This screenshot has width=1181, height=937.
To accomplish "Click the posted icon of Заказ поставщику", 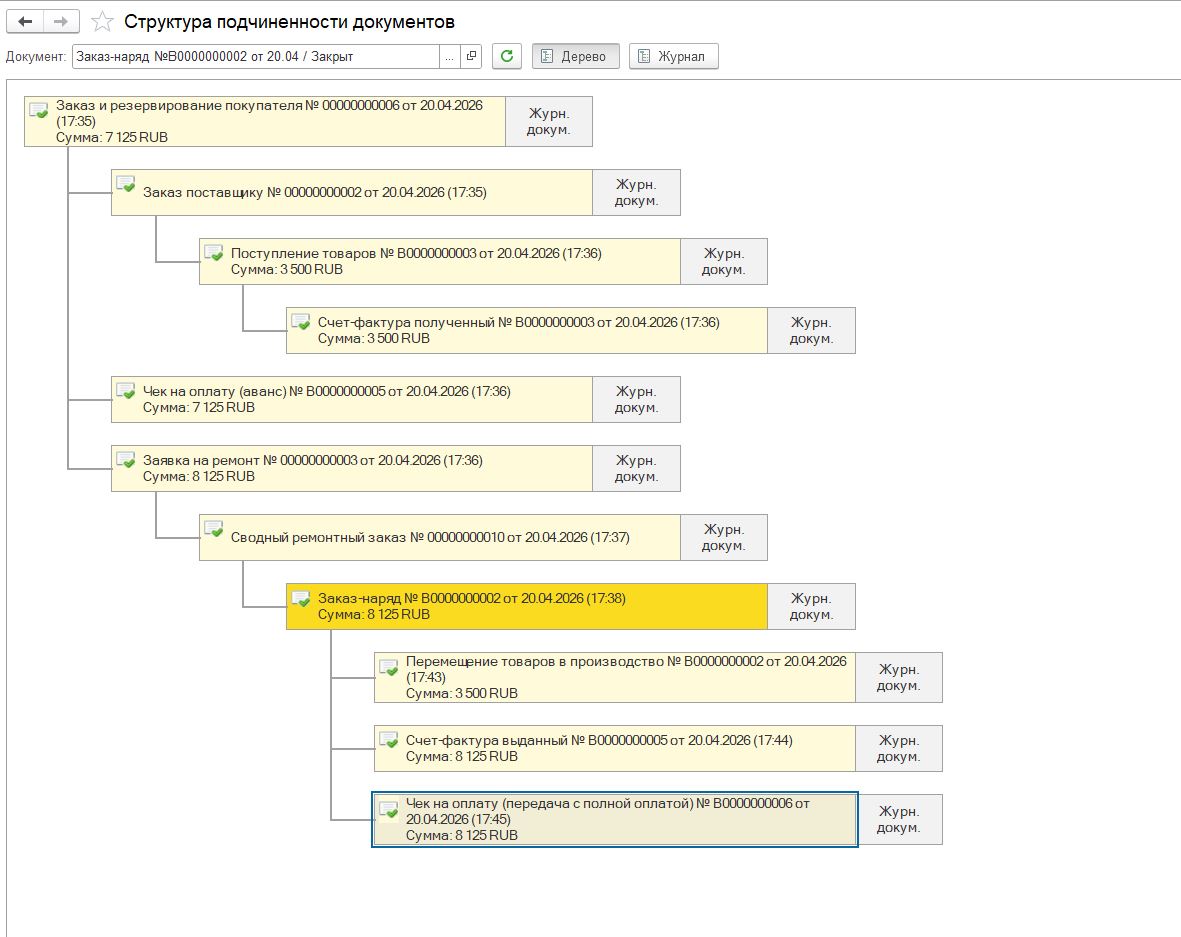I will pyautogui.click(x=126, y=184).
